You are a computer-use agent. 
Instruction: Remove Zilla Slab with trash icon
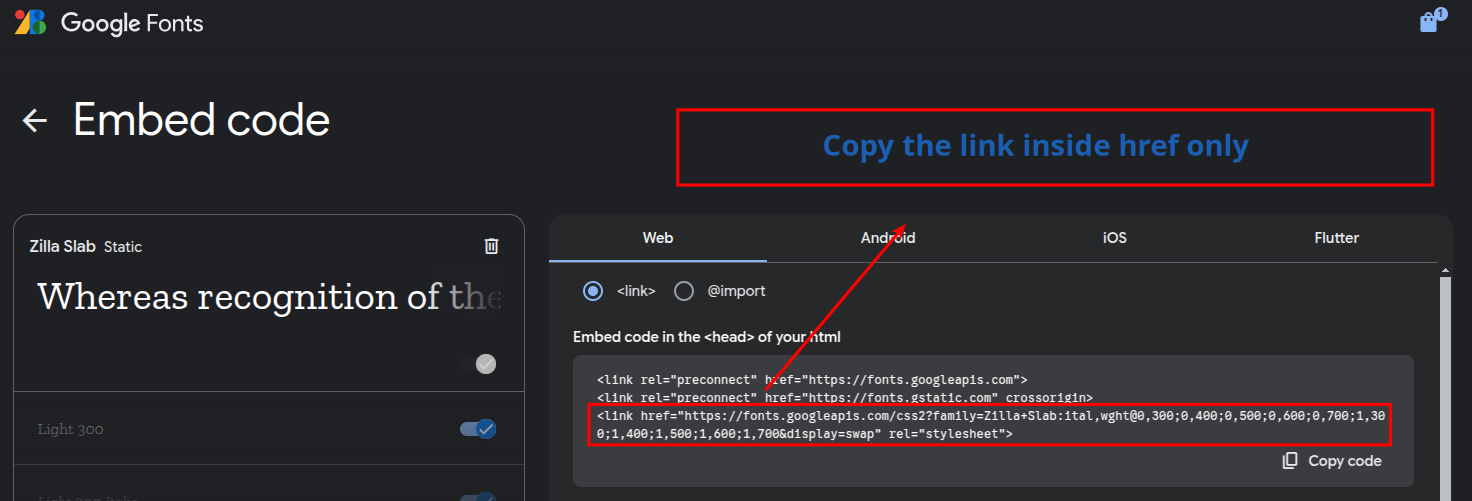tap(491, 246)
